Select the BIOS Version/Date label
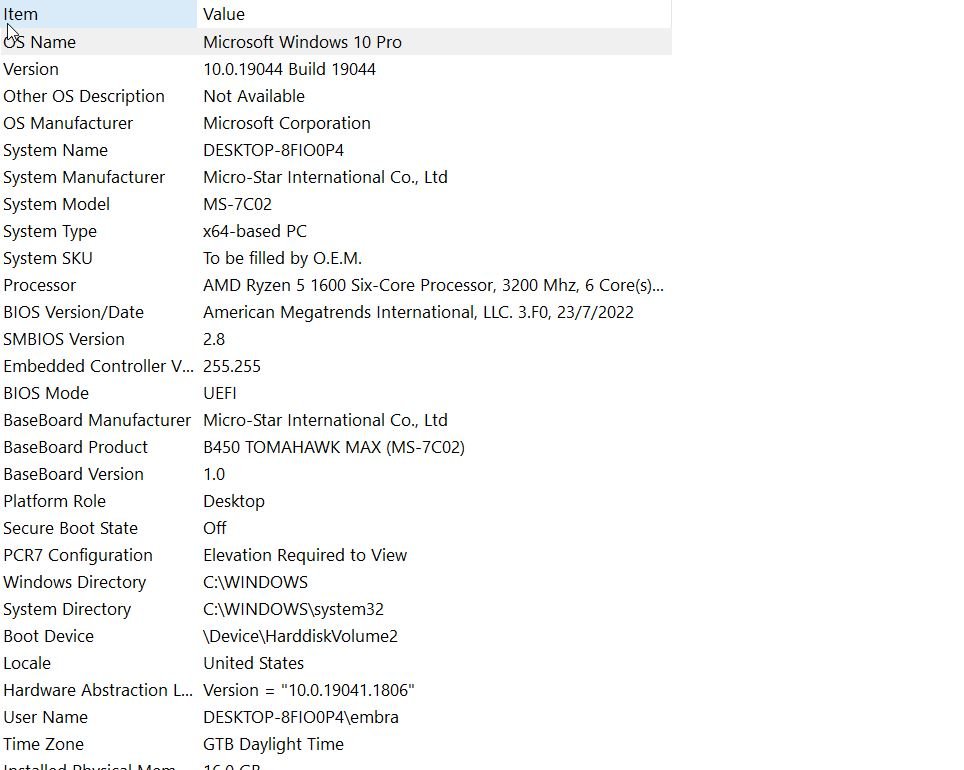Image resolution: width=964 pixels, height=770 pixels. coord(74,312)
